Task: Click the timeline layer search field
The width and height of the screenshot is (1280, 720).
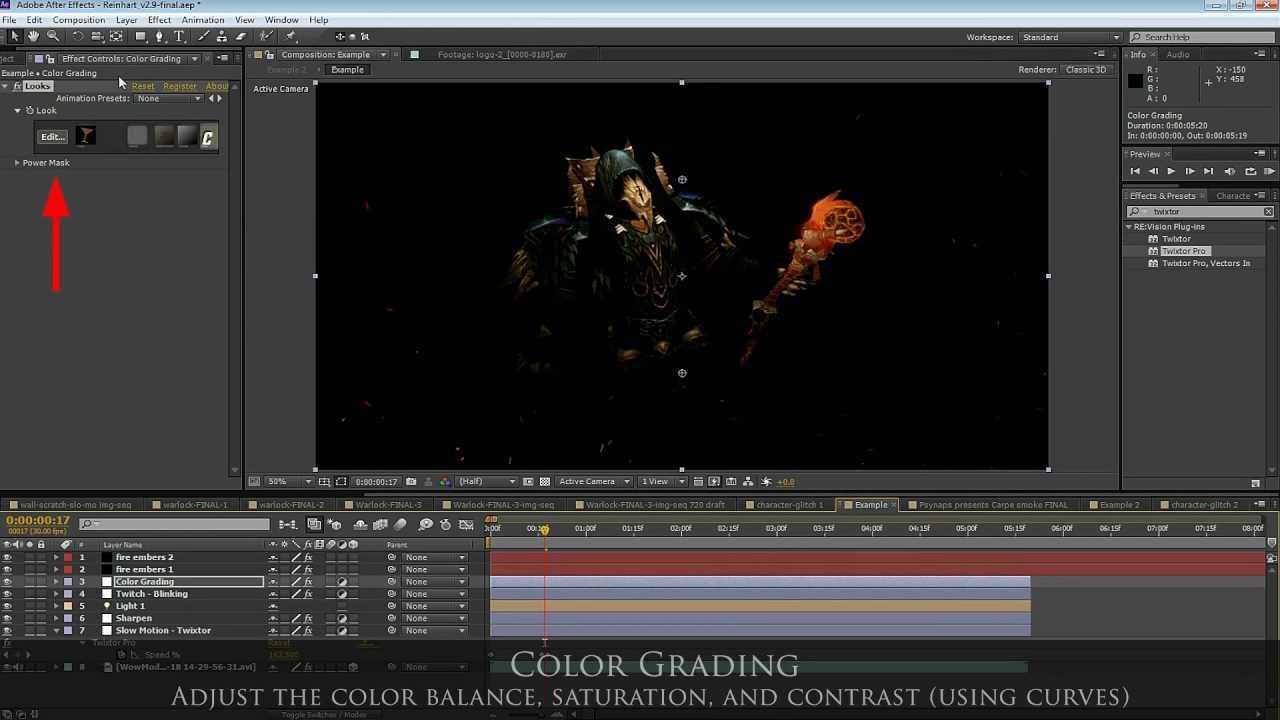Action: 175,524
